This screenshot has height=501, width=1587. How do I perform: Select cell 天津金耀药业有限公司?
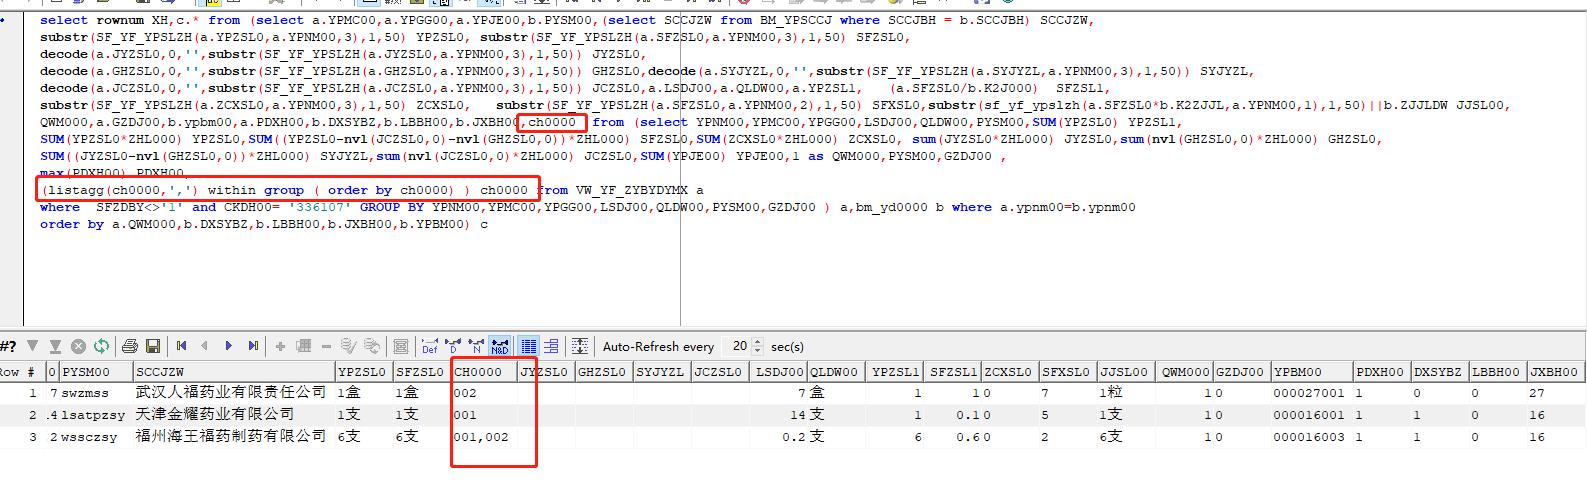click(x=233, y=414)
